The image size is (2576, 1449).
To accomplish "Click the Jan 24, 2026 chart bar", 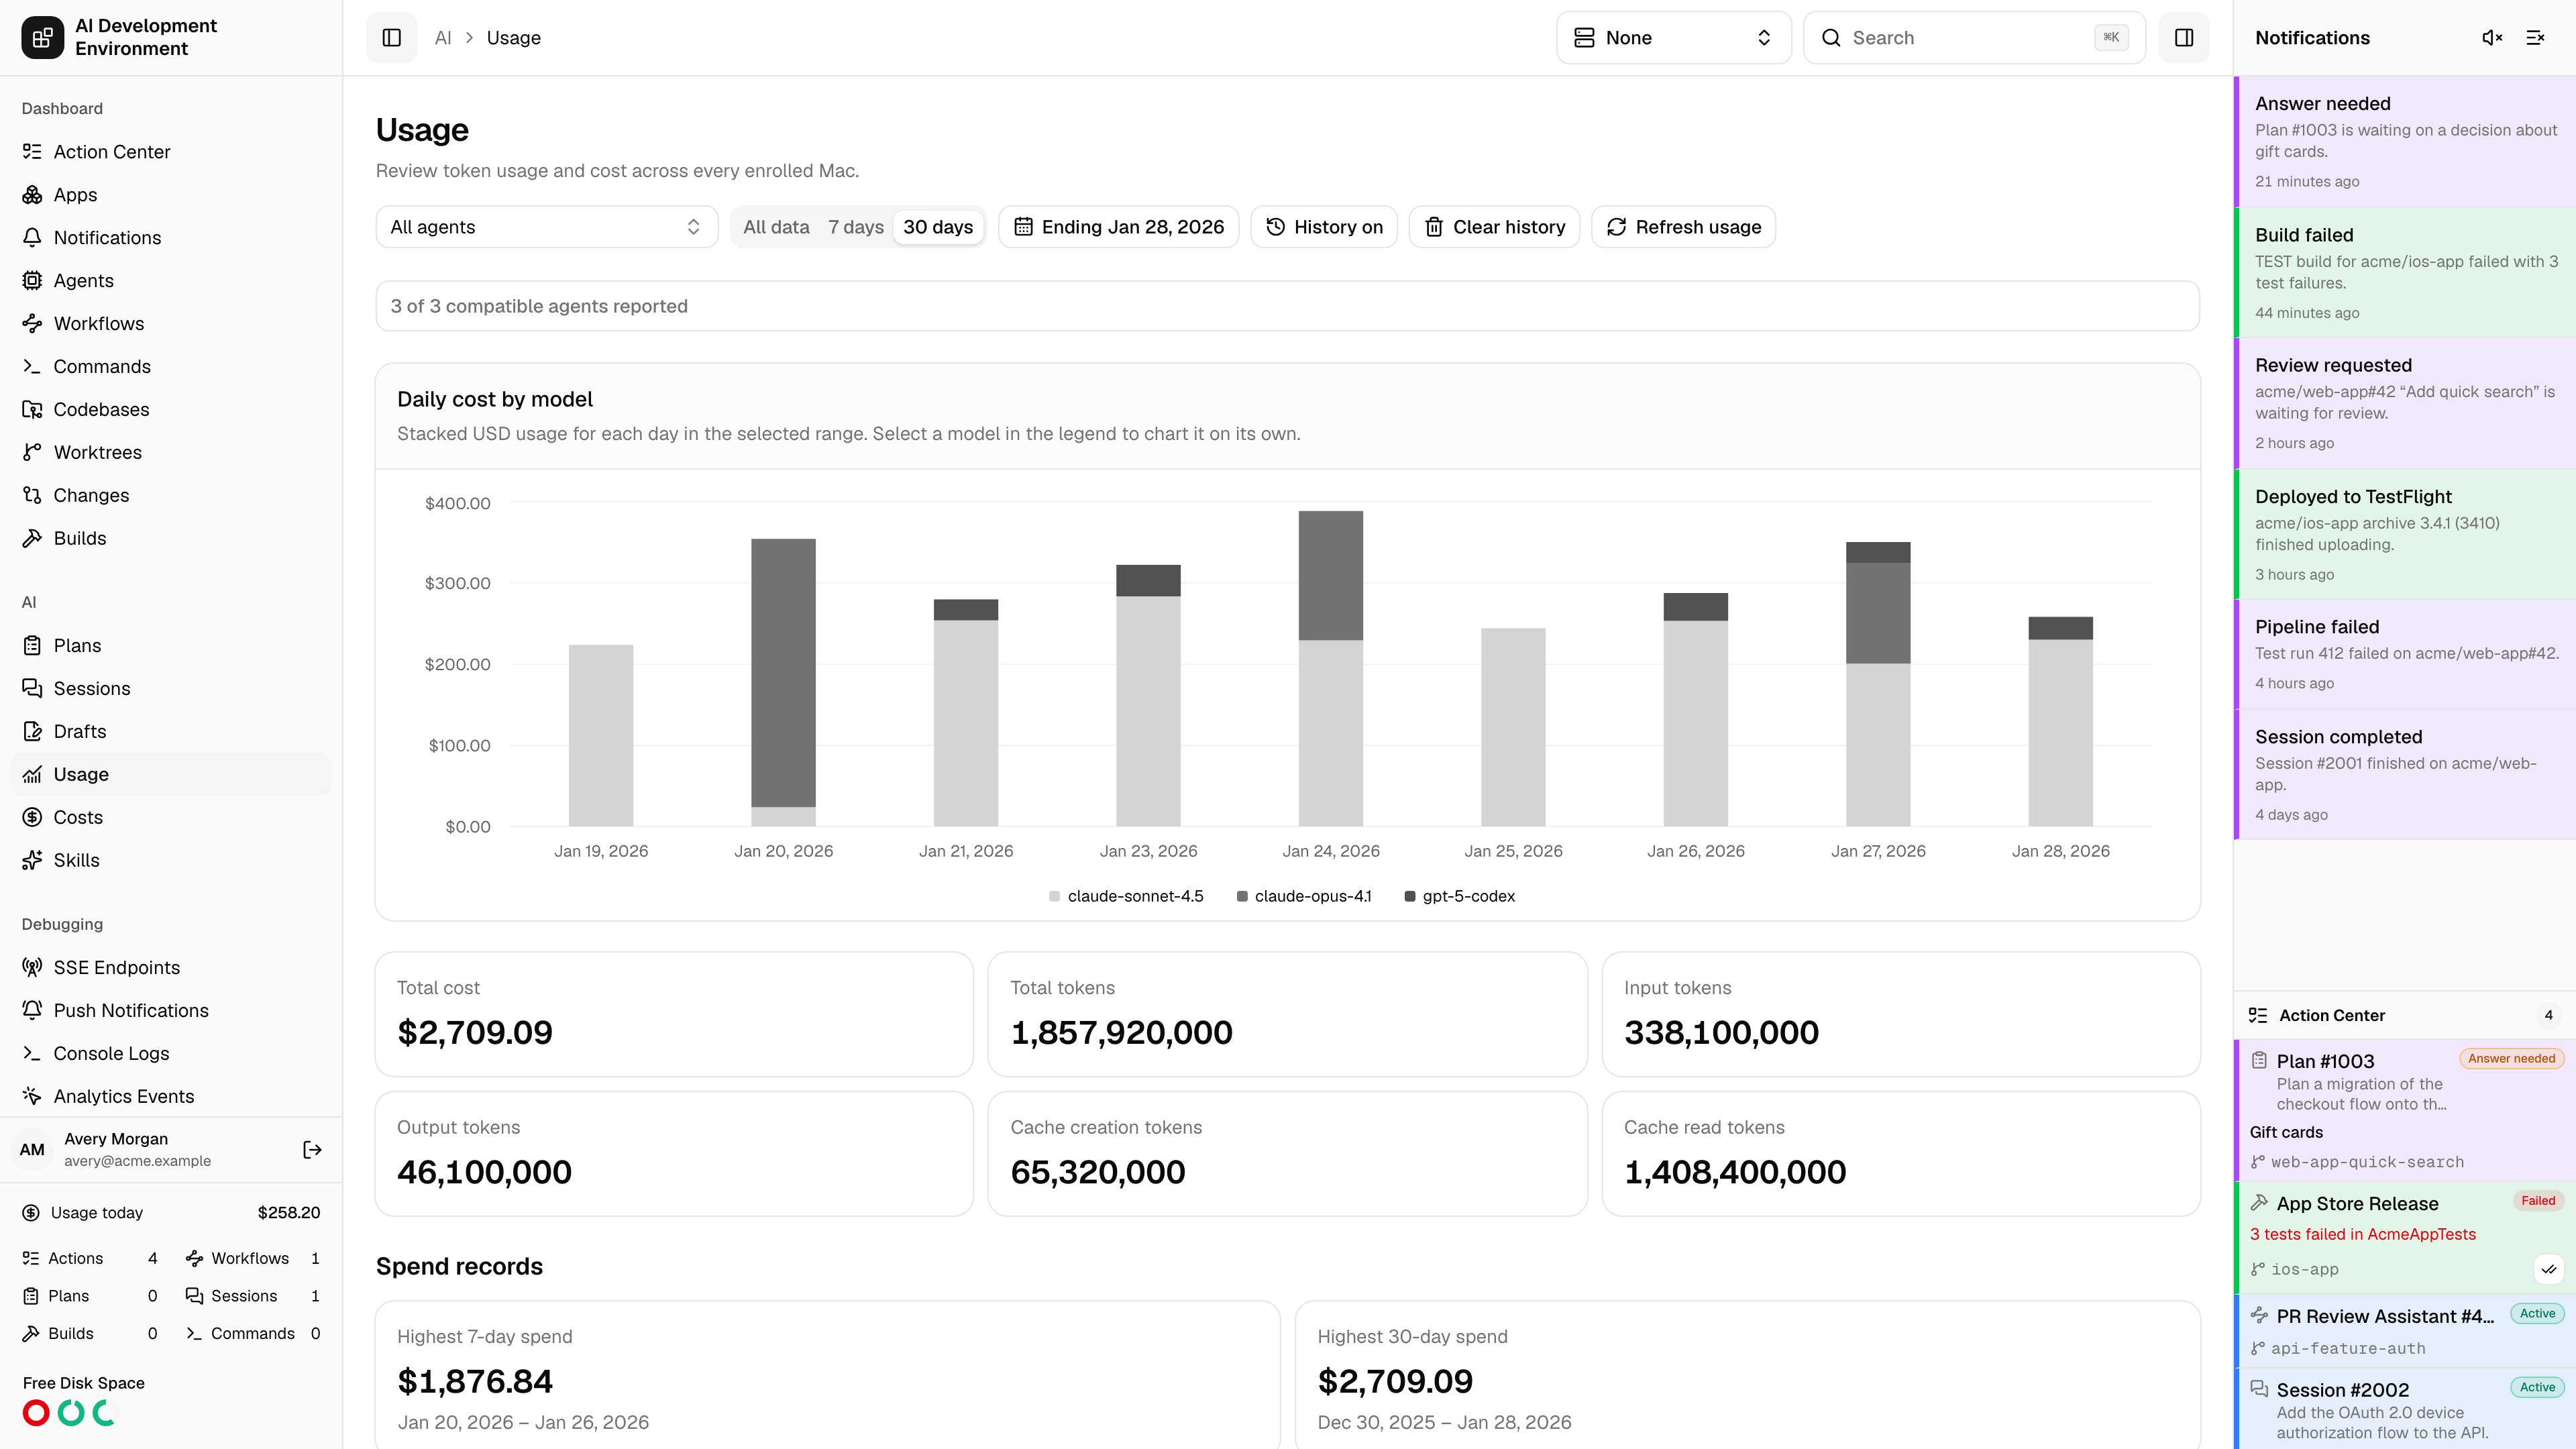I will [x=1330, y=668].
